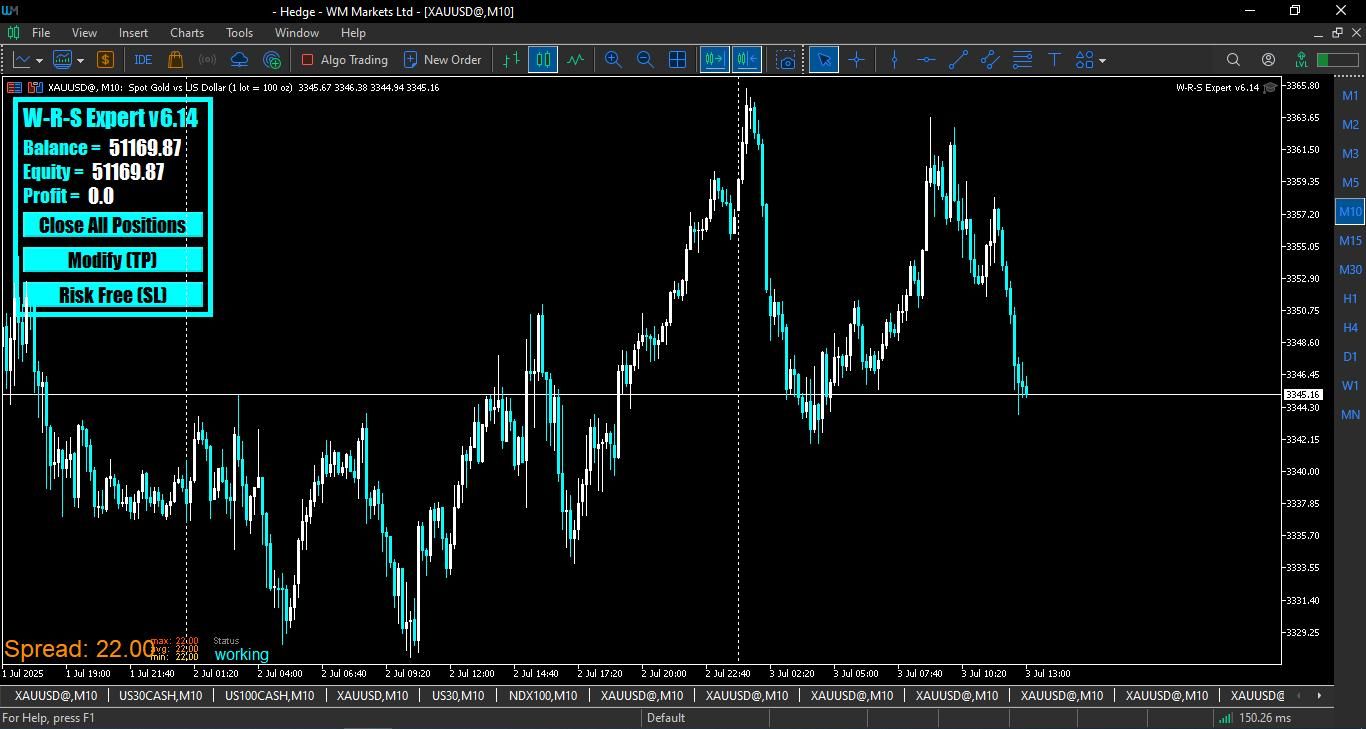Draw a vertical line

pyautogui.click(x=894, y=60)
